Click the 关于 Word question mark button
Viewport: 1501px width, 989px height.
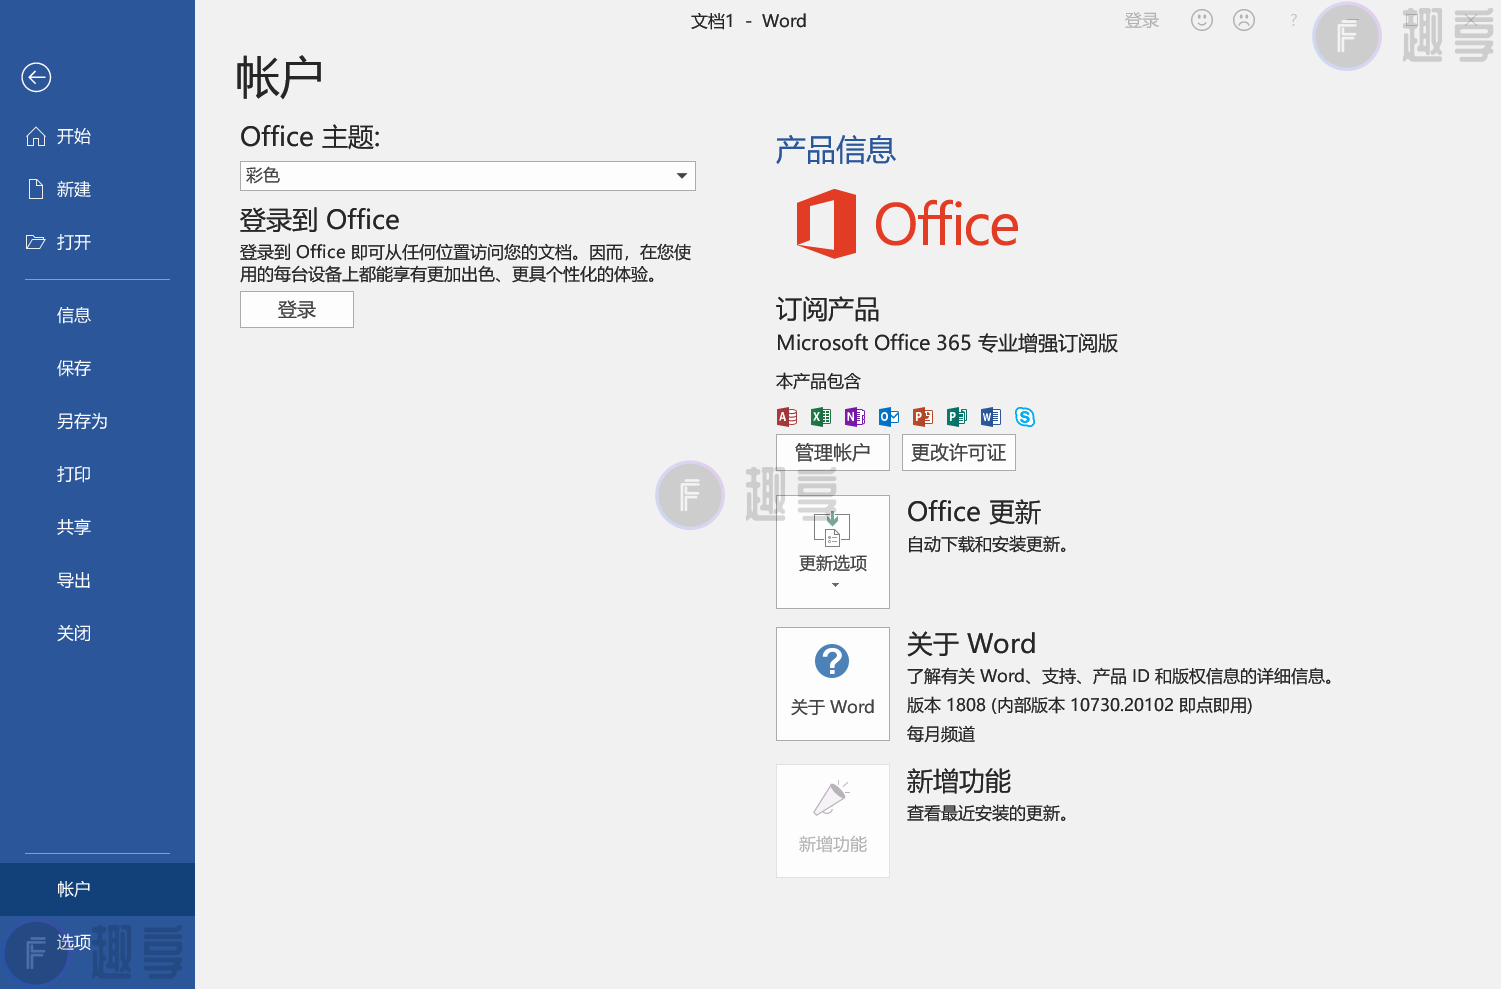(833, 684)
